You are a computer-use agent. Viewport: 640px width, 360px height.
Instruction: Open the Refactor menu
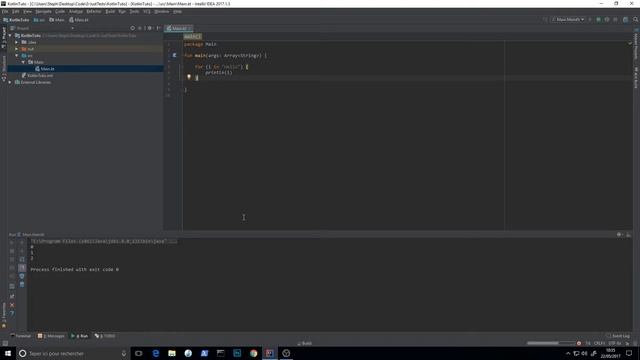tap(94, 11)
